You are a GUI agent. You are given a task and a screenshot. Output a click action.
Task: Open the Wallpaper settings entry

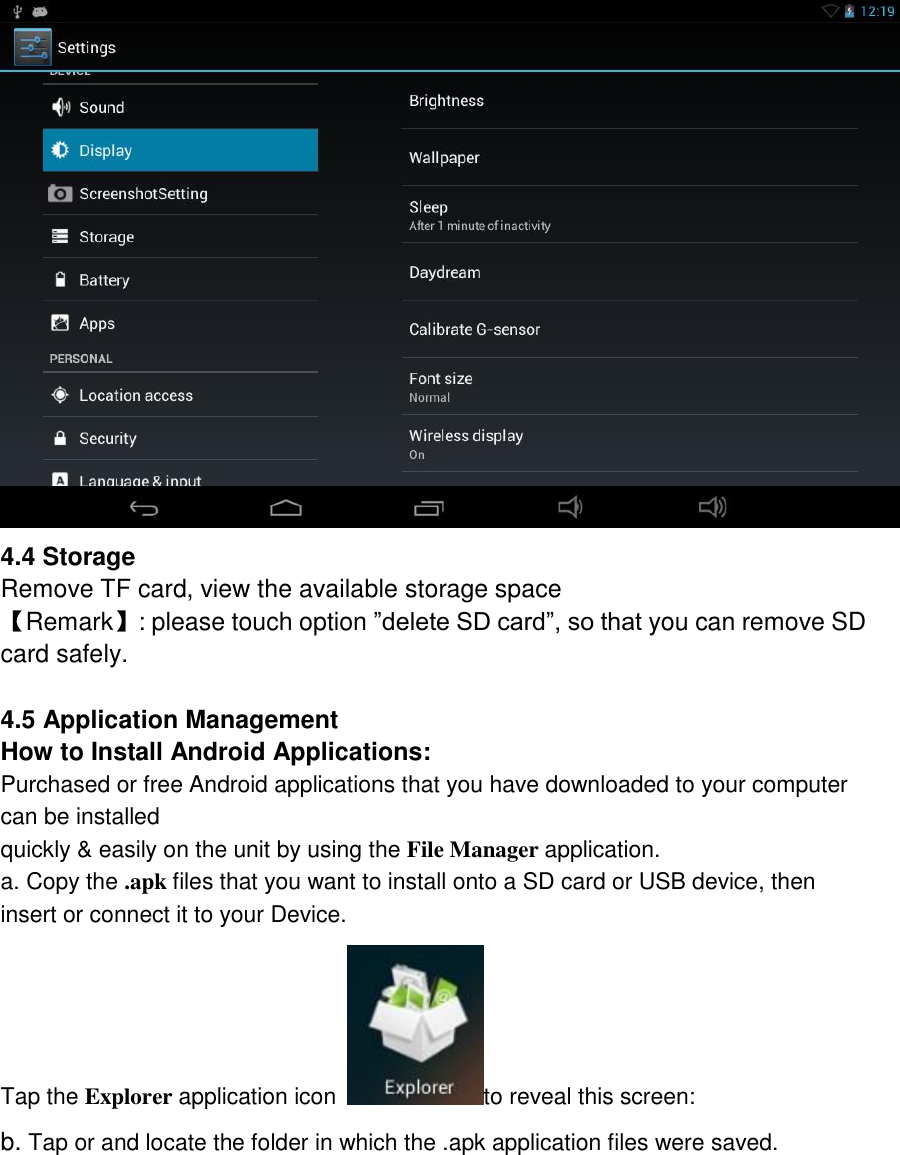630,157
